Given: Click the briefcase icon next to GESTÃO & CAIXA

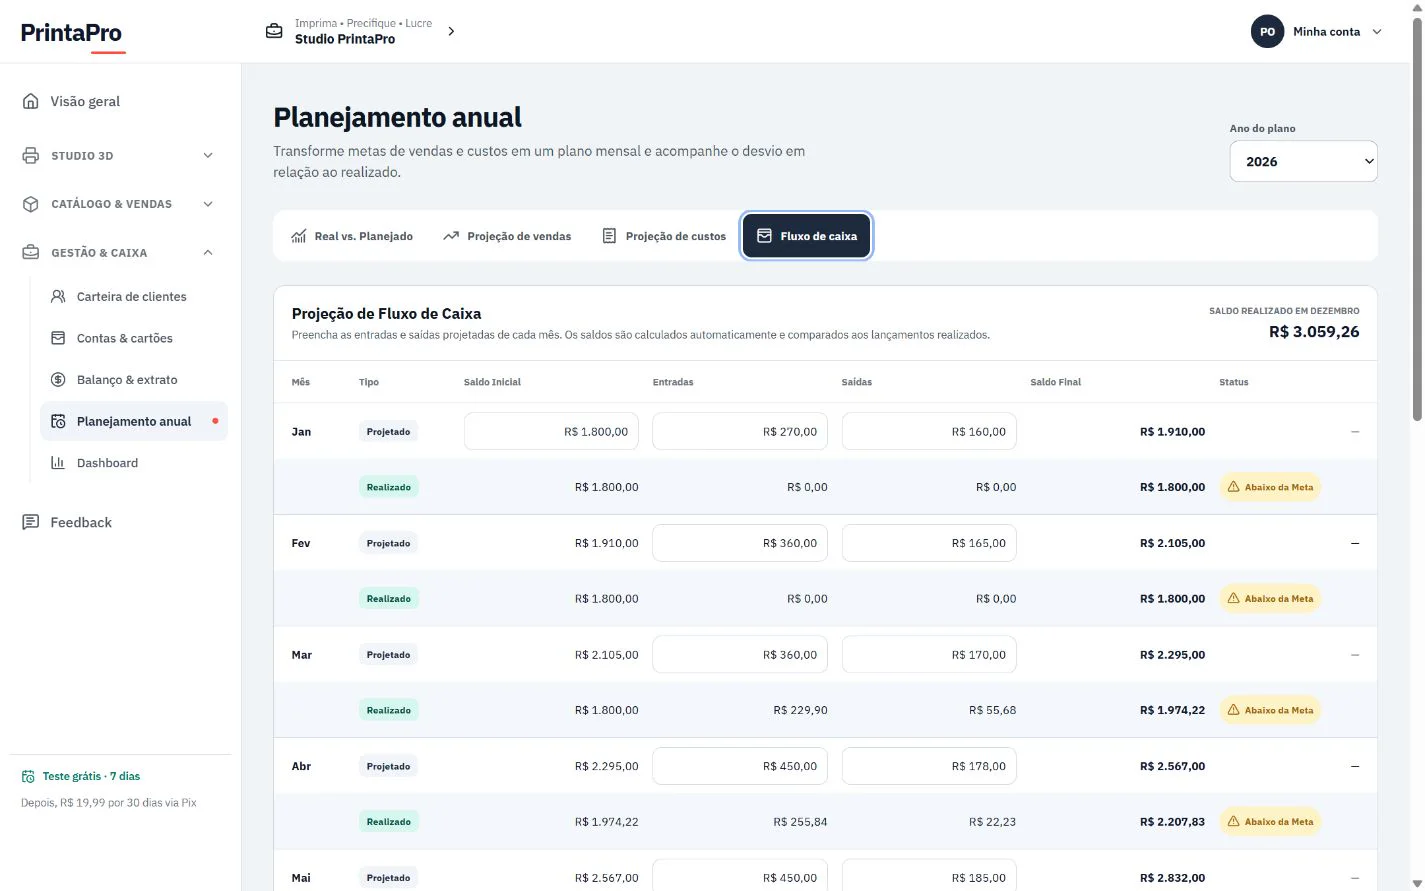Looking at the screenshot, I should (31, 253).
